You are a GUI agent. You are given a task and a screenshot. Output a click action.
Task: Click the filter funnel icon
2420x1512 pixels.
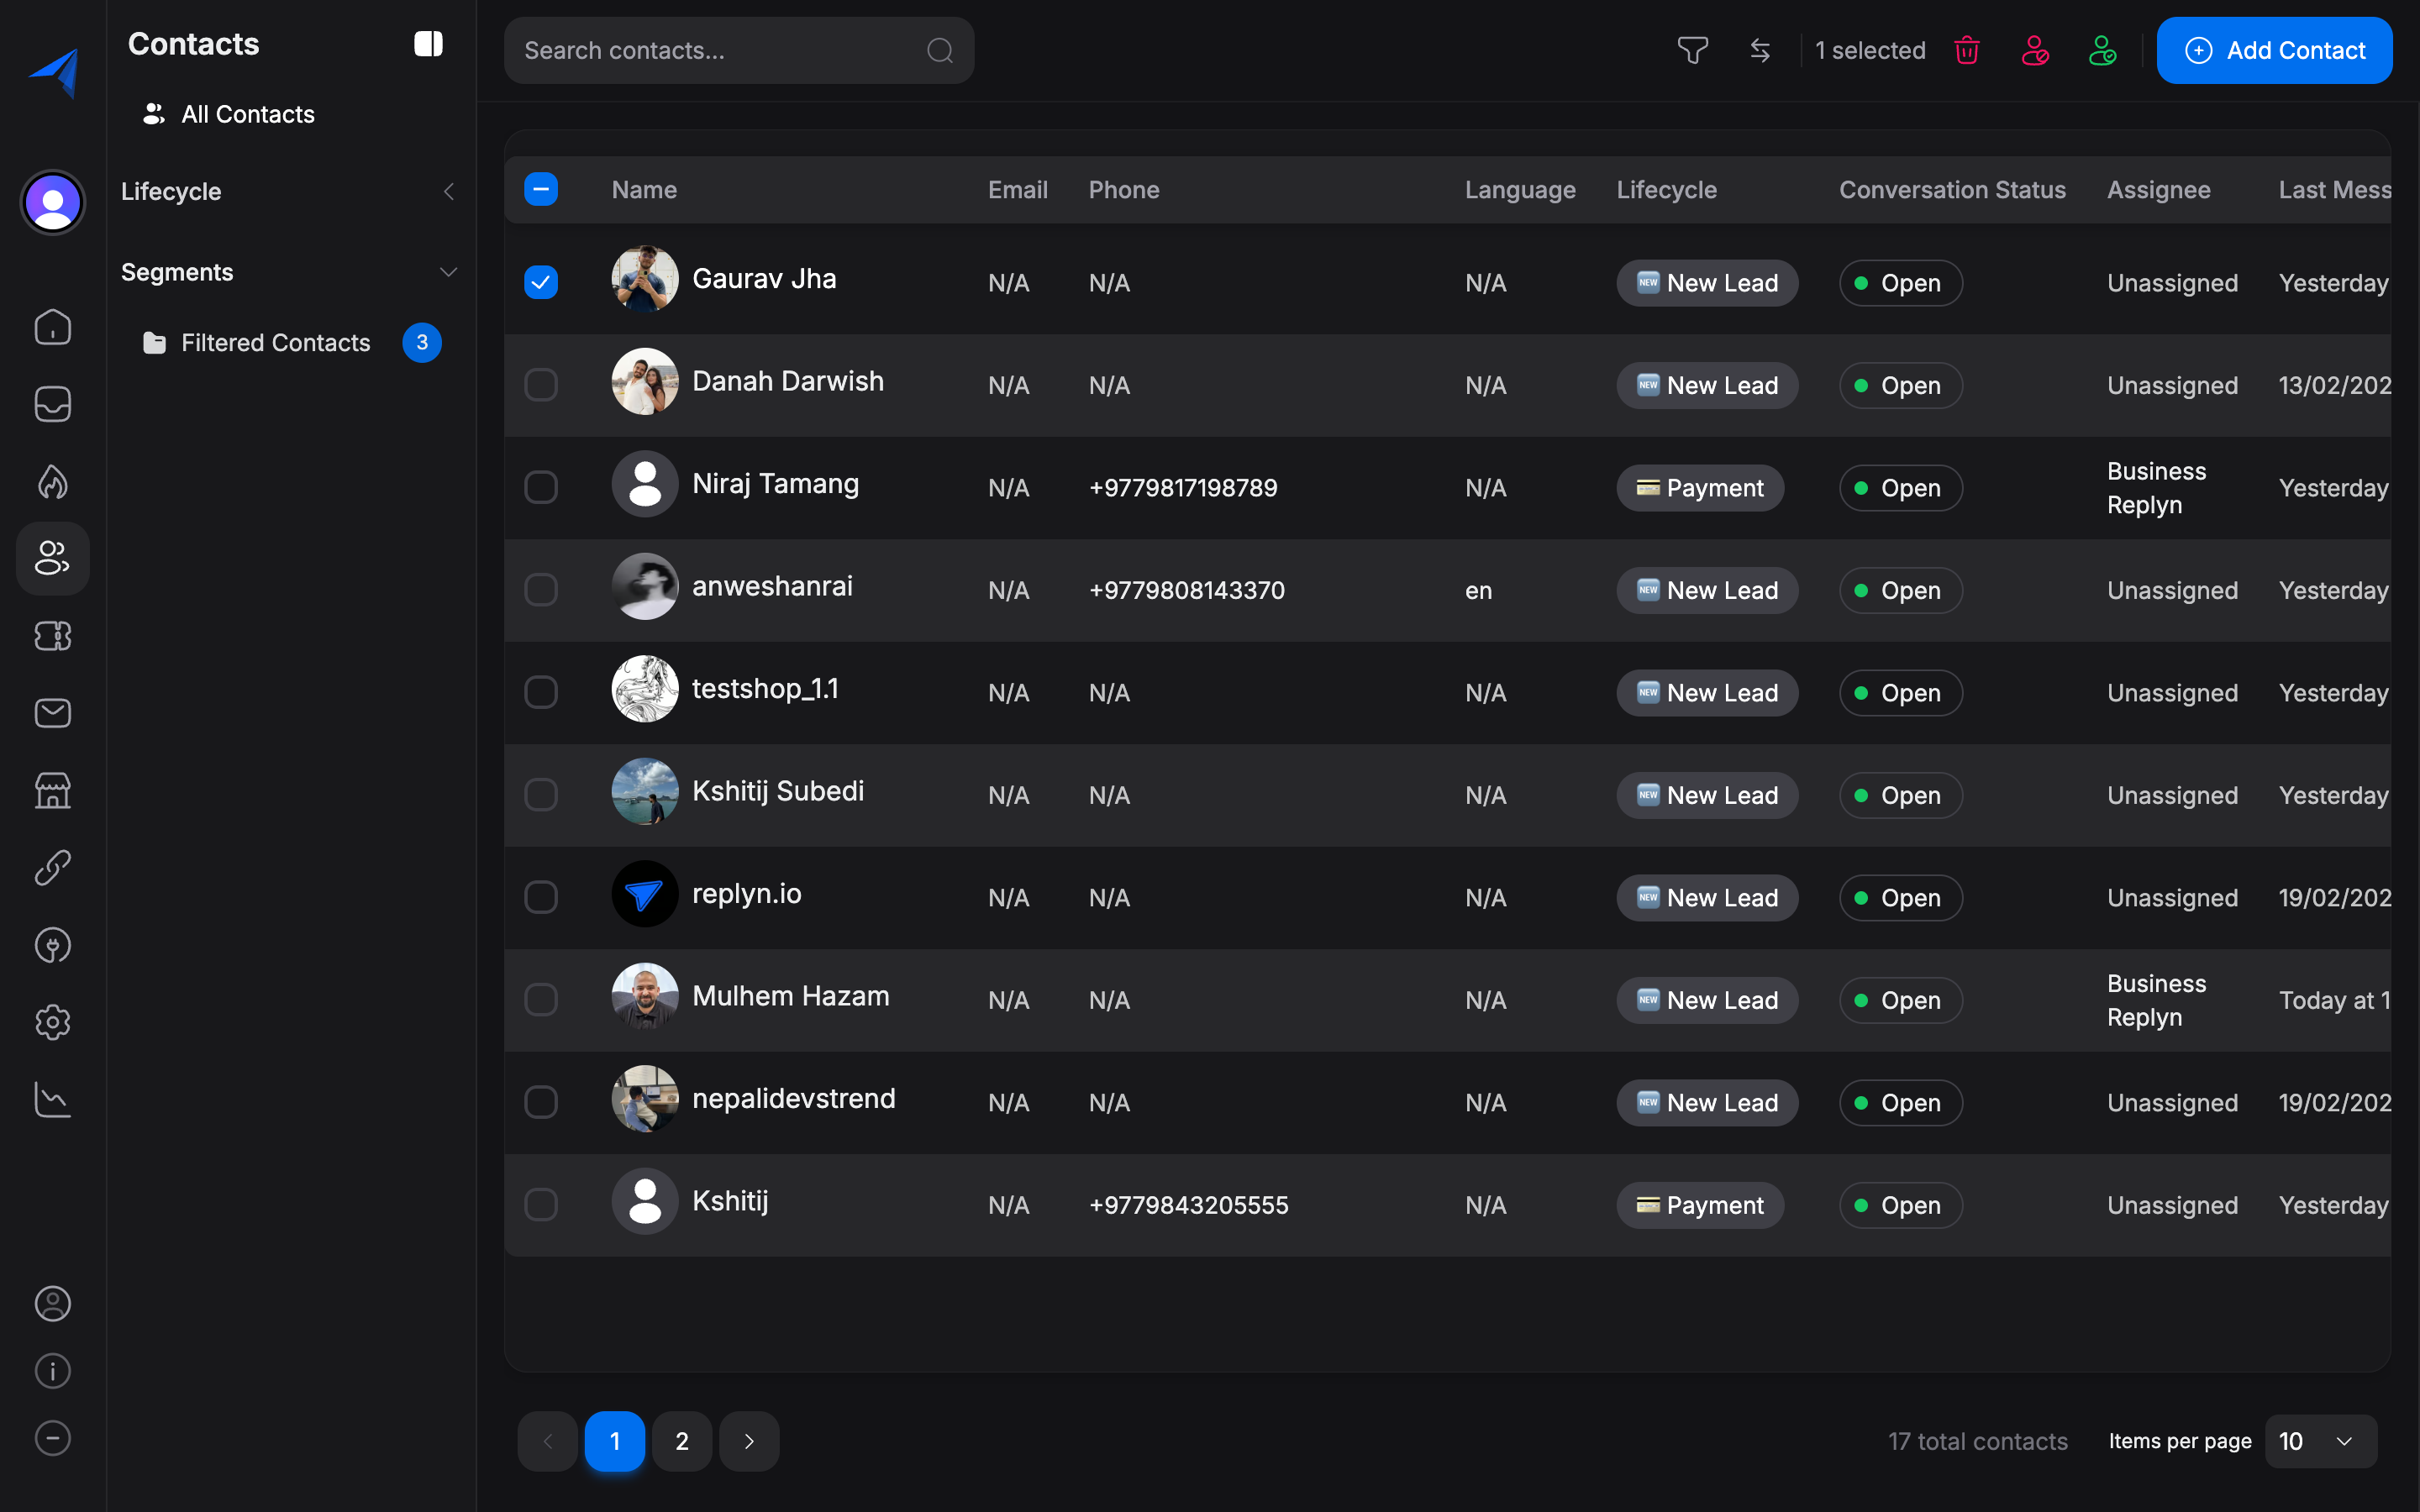pos(1692,50)
